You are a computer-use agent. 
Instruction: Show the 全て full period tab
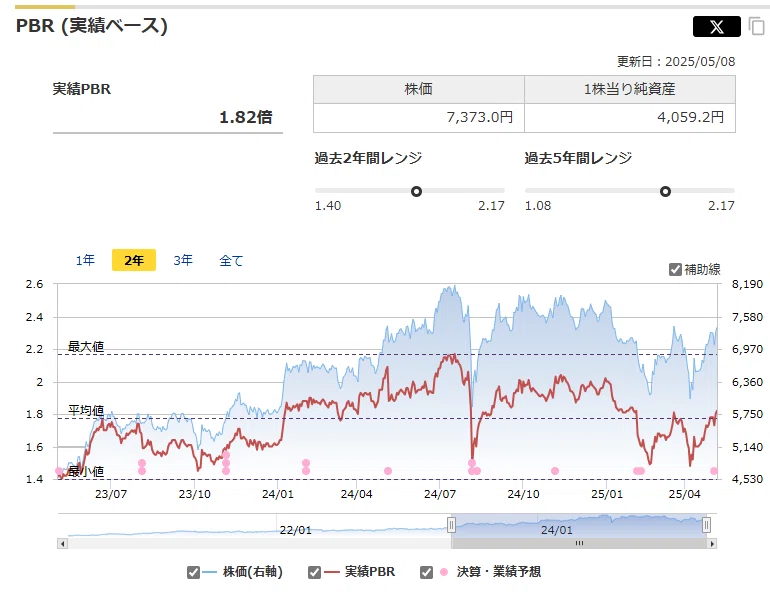231,260
